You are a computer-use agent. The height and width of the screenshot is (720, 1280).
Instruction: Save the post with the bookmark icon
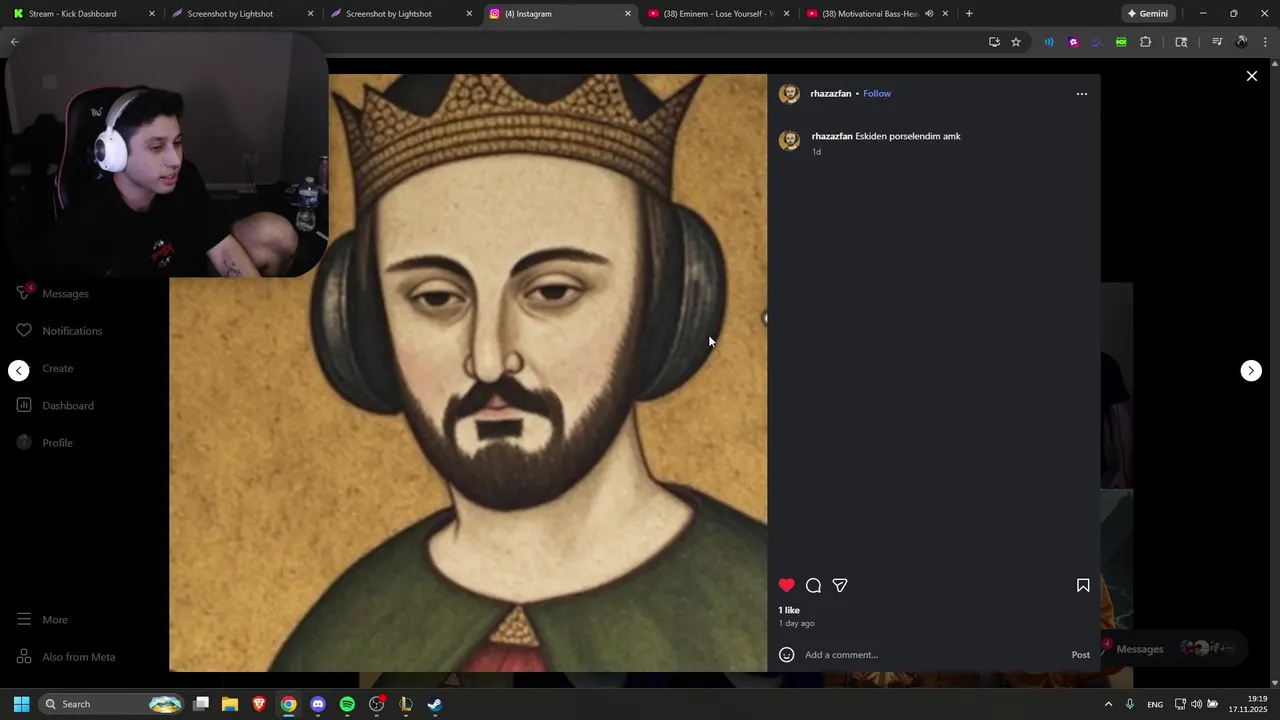click(1083, 585)
